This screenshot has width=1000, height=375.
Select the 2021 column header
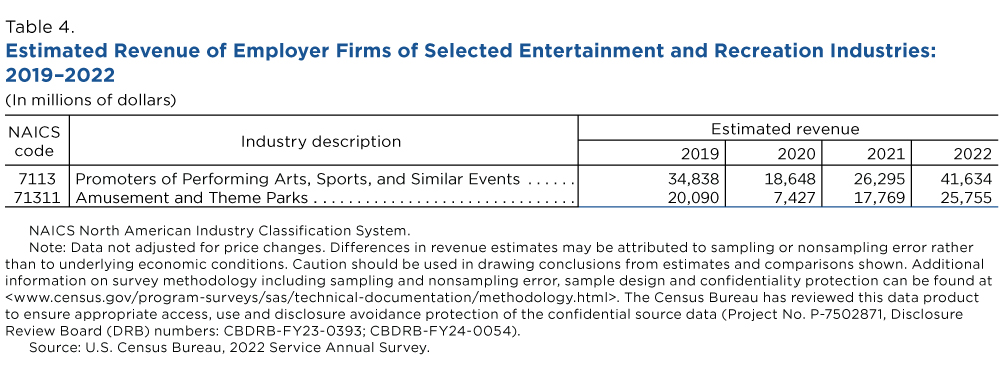pyautogui.click(x=886, y=154)
